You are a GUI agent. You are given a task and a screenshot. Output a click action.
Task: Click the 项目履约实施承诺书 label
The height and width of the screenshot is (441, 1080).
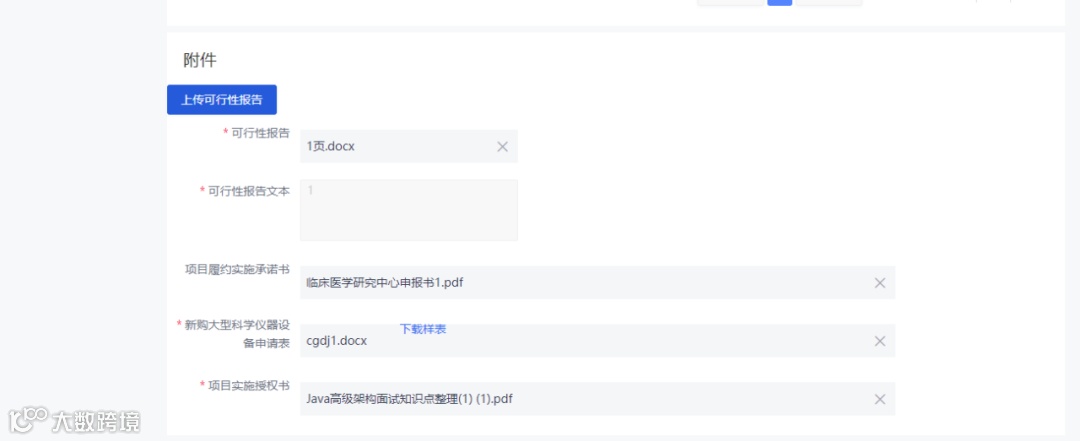237,269
